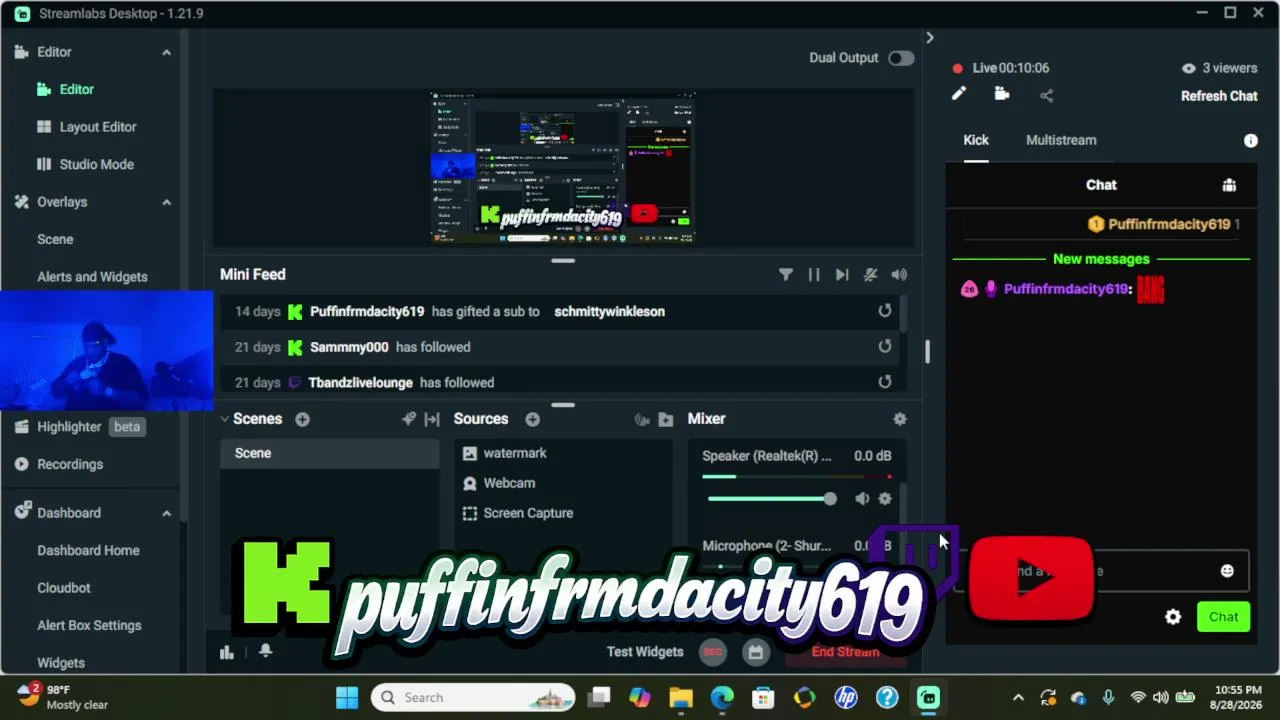Send message with the green Chat button
1280x720 pixels.
1223,617
